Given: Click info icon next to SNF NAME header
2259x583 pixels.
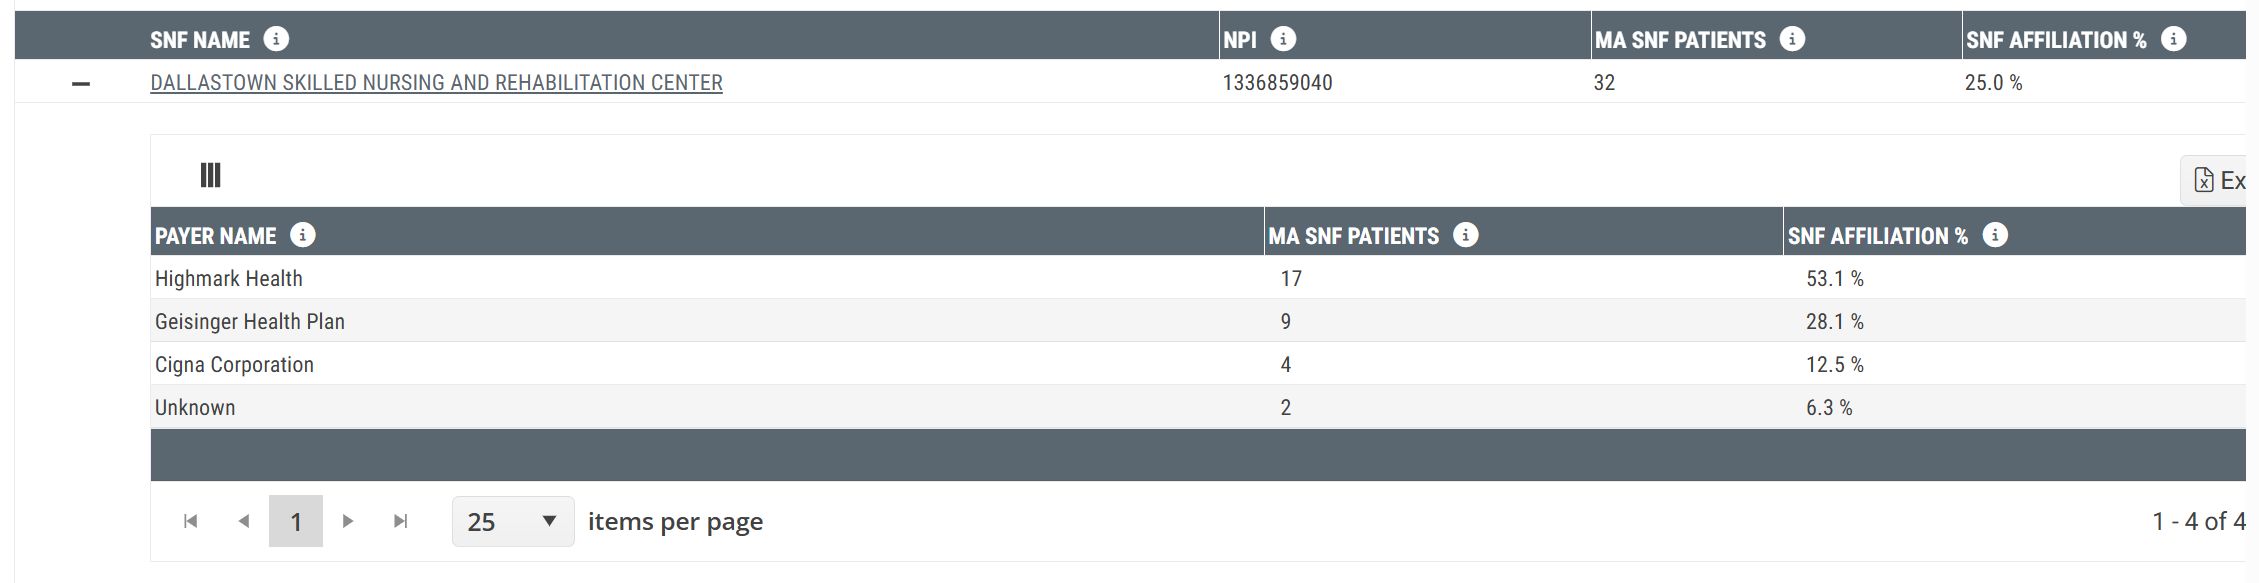Looking at the screenshot, I should tap(276, 39).
